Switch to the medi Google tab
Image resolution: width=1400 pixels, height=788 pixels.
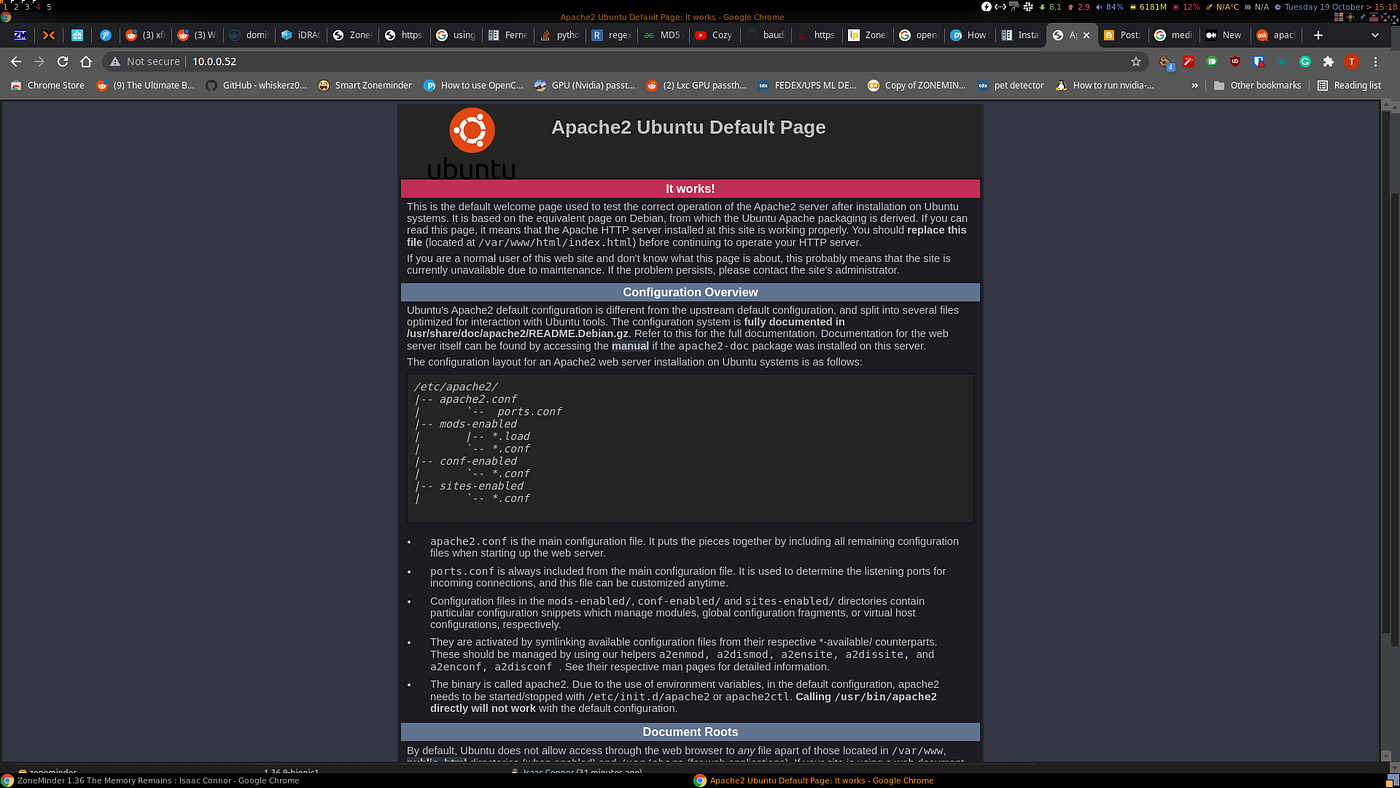click(x=1174, y=34)
